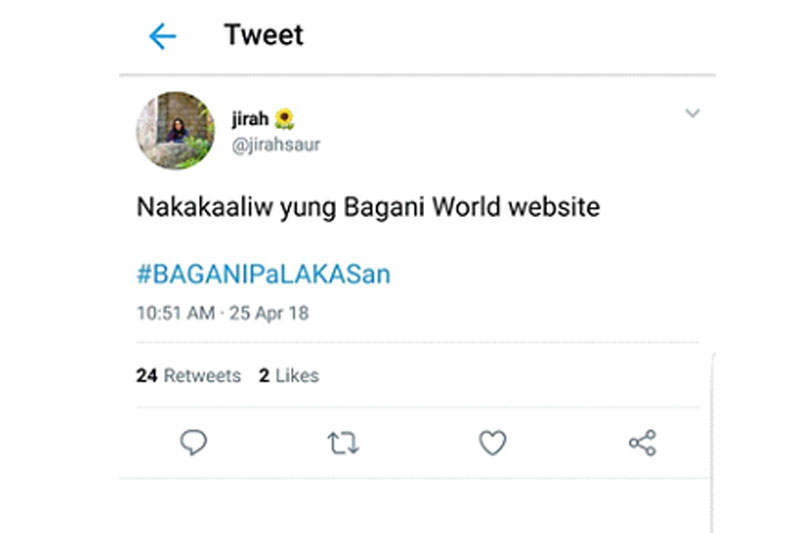The width and height of the screenshot is (800, 533).
Task: Click the Tweet header title
Action: pyautogui.click(x=264, y=35)
